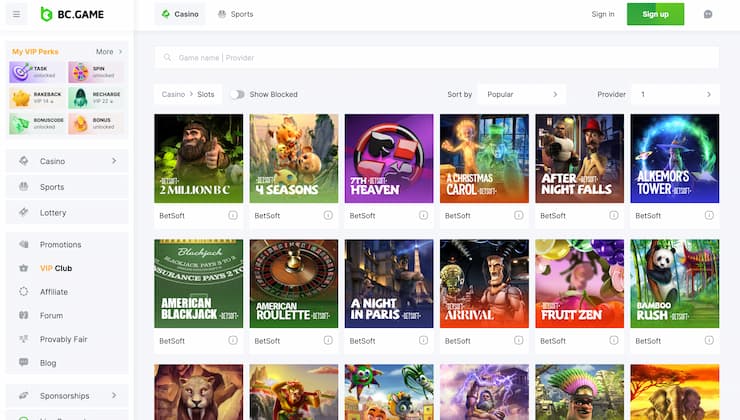The image size is (740, 420).
Task: Open the American Blackjack thumbnail
Action: click(199, 284)
